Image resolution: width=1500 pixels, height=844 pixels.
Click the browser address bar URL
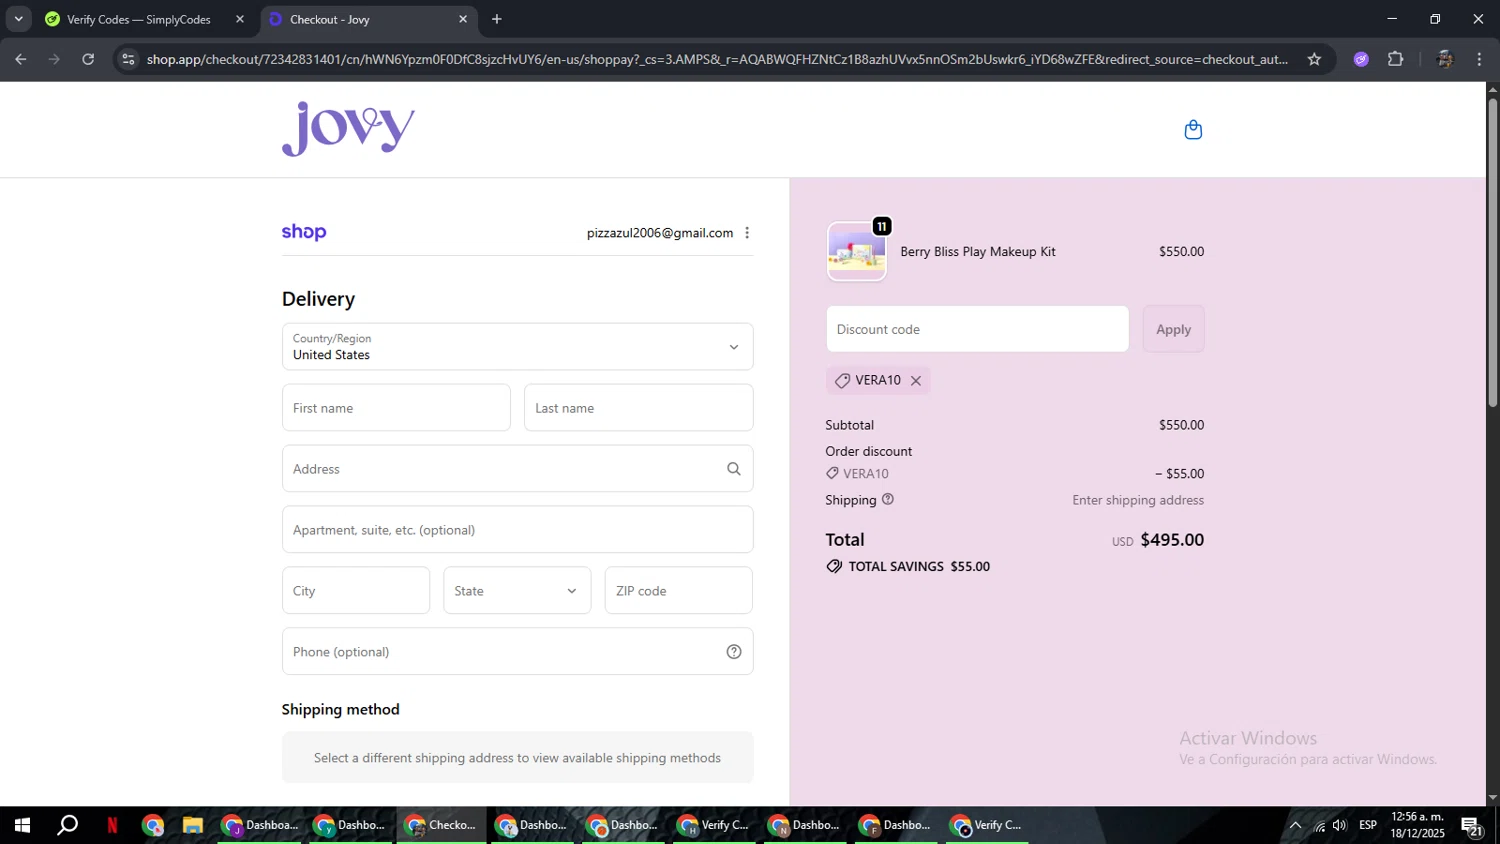717,59
